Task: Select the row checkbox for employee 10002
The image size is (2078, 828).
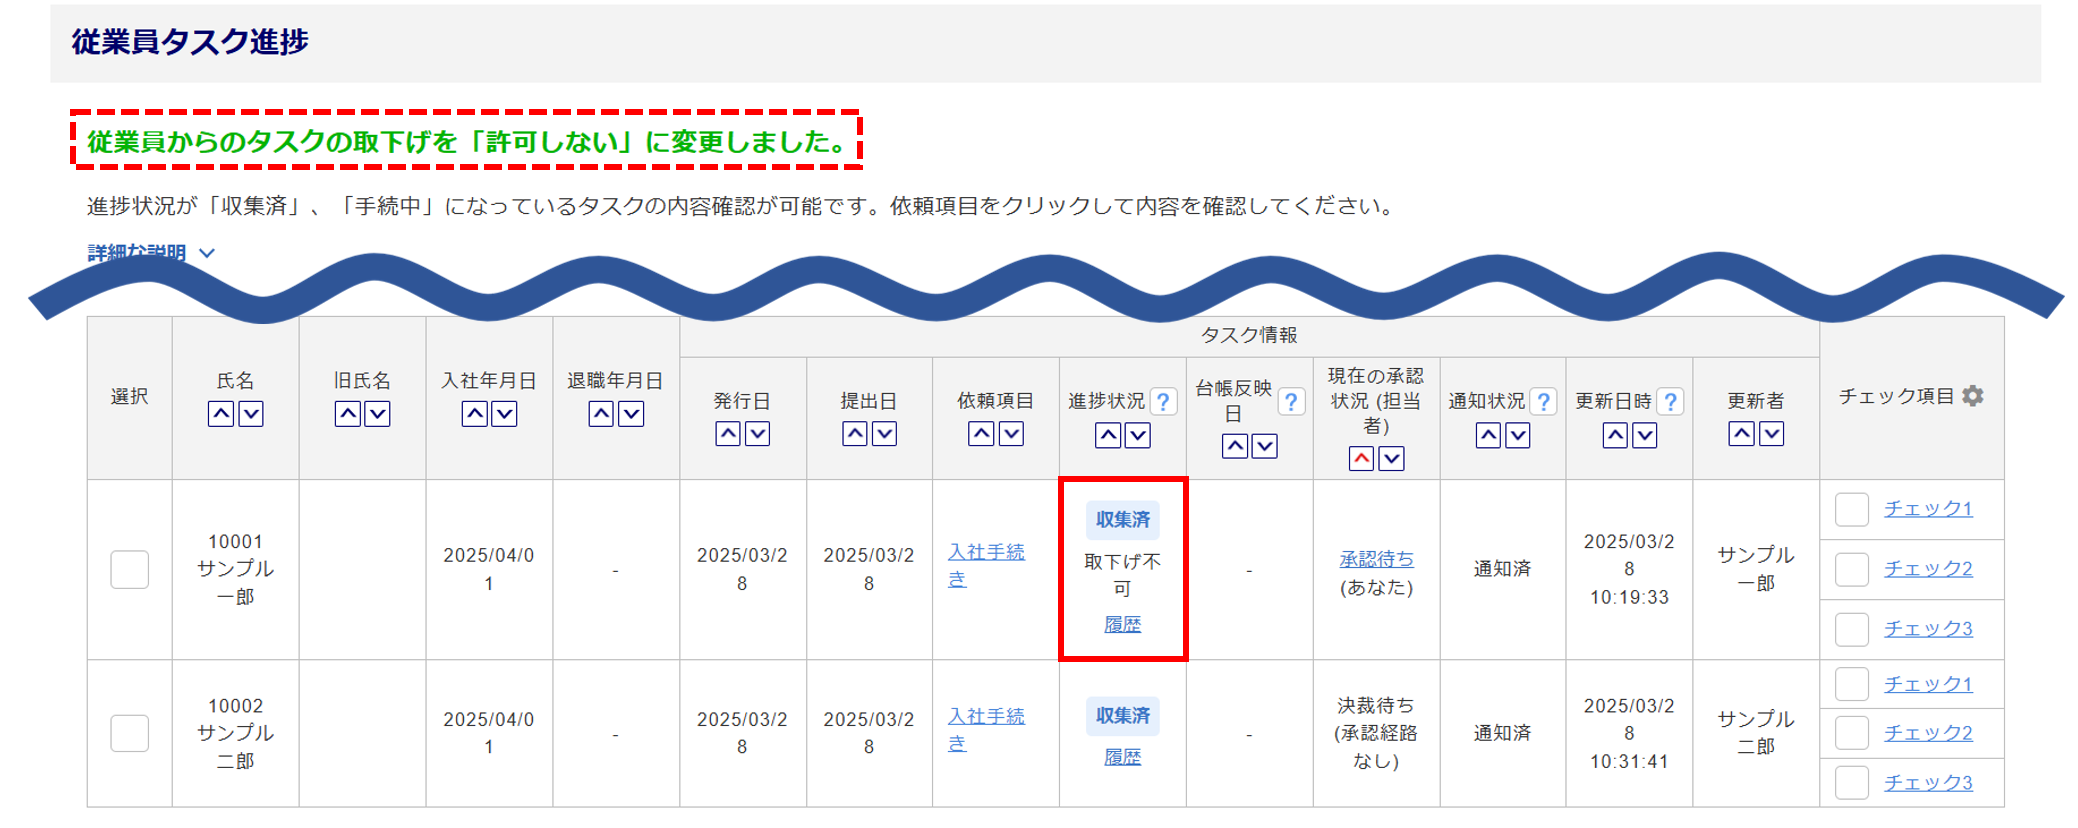Action: [x=130, y=733]
